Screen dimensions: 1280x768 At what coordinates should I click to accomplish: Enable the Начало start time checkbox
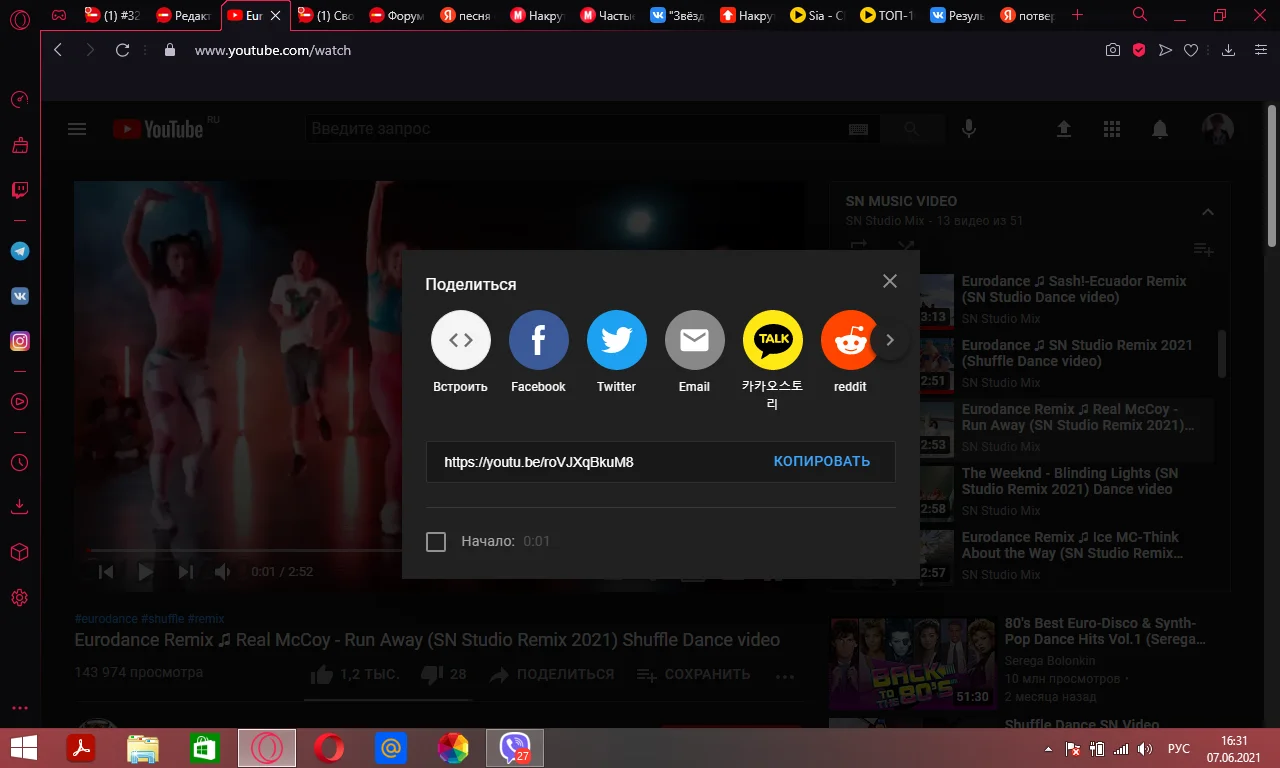[x=436, y=542]
